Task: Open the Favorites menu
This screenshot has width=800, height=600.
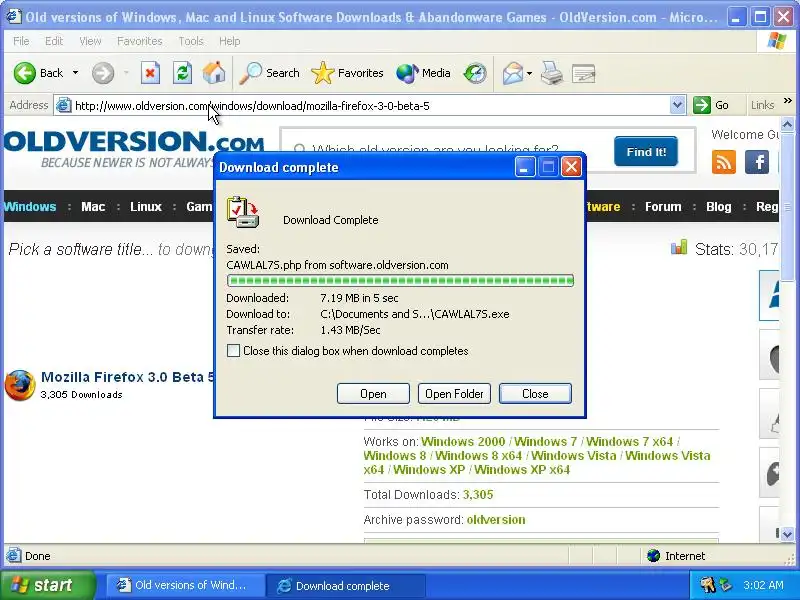Action: tap(139, 41)
